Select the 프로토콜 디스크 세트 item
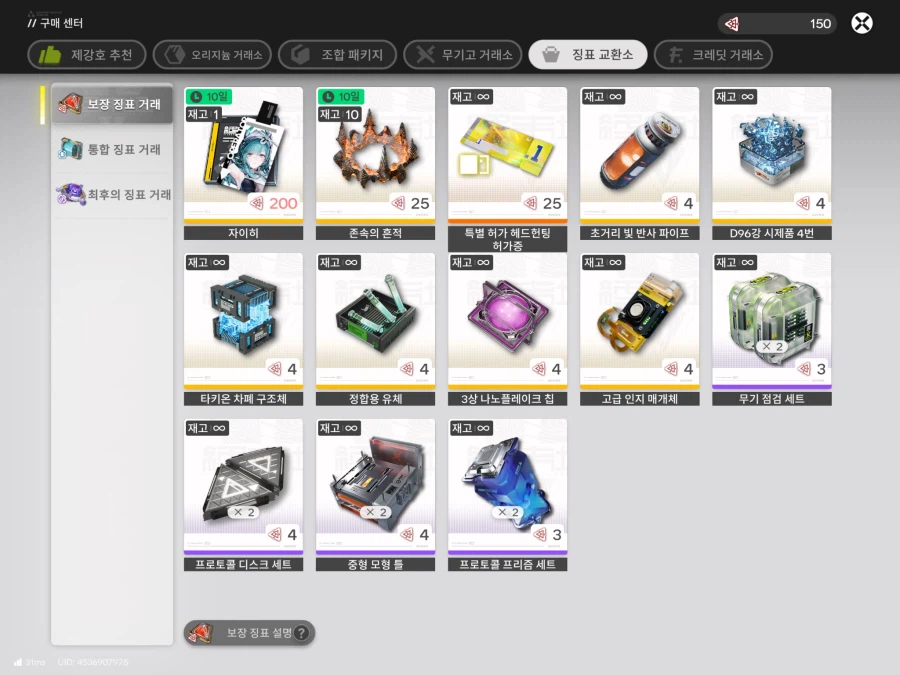This screenshot has width=900, height=675. (x=243, y=487)
